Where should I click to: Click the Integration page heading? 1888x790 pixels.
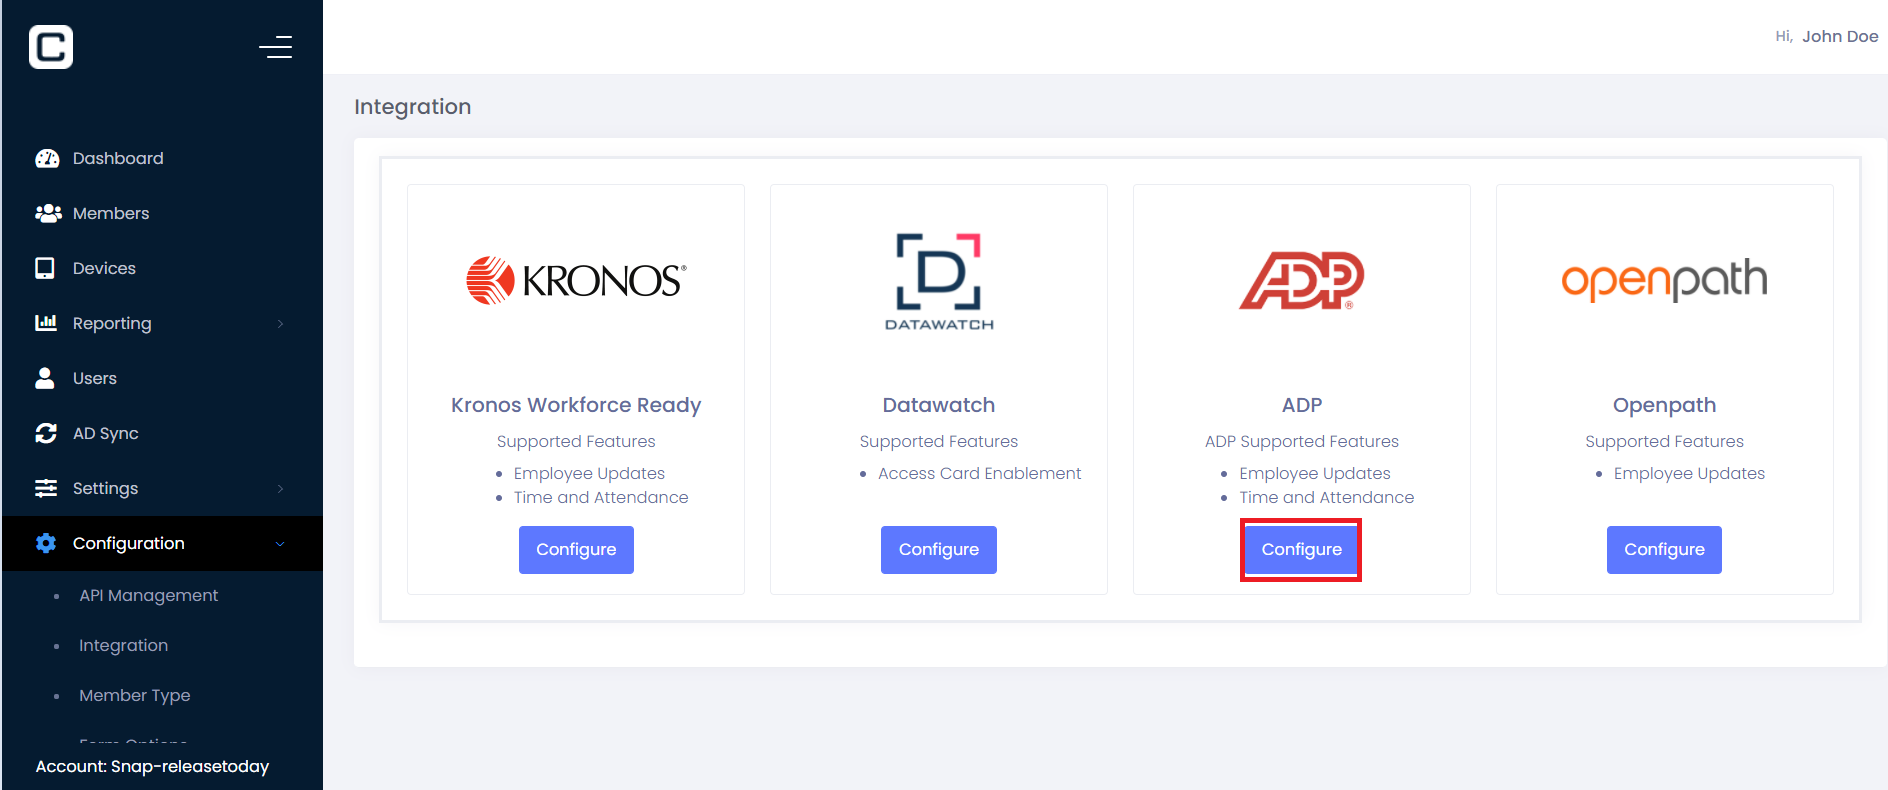point(412,107)
